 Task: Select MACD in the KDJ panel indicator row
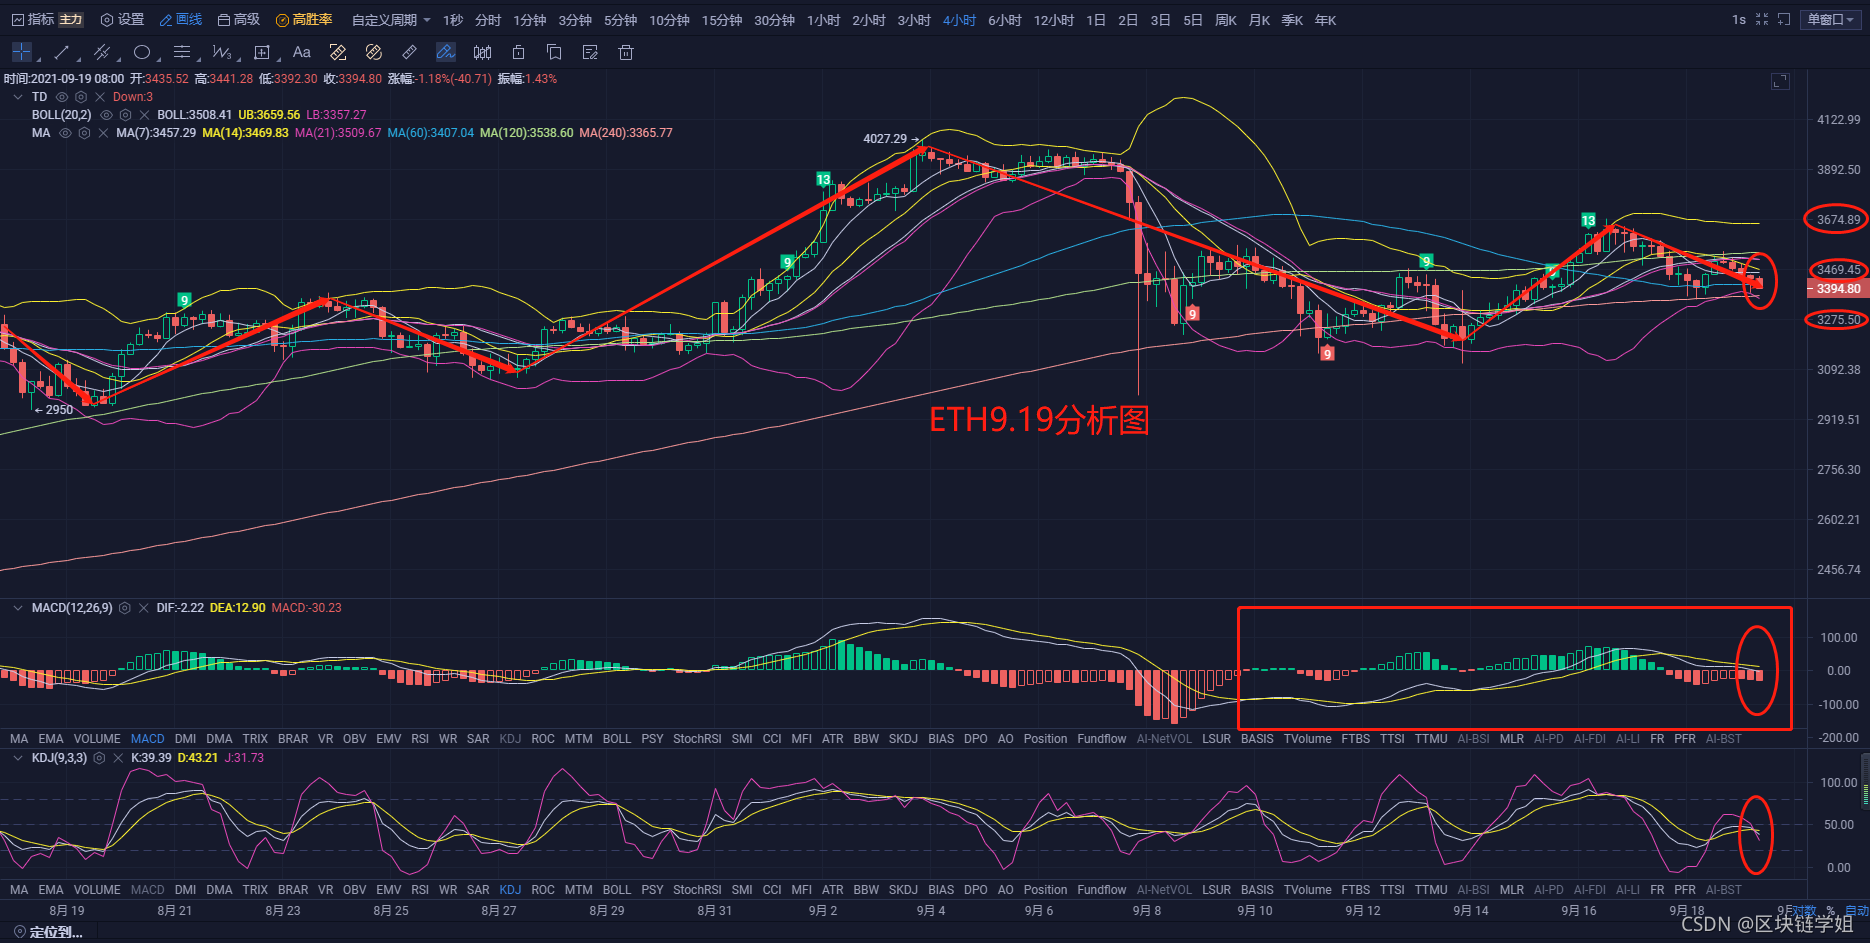pyautogui.click(x=147, y=890)
